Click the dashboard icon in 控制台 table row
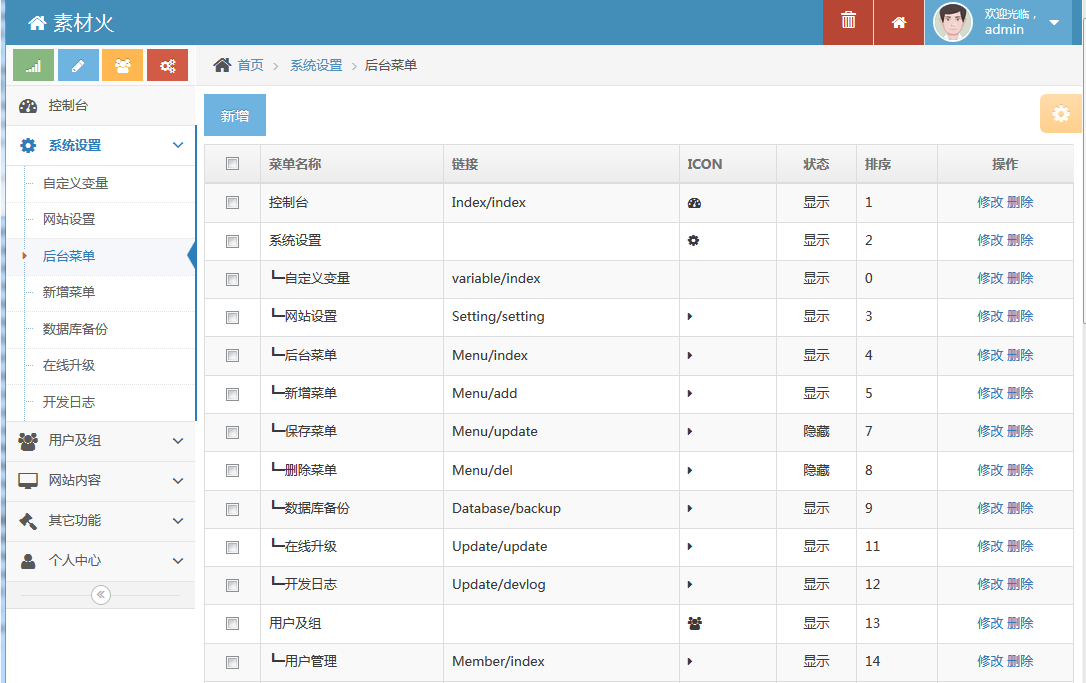The width and height of the screenshot is (1086, 683). coord(694,203)
